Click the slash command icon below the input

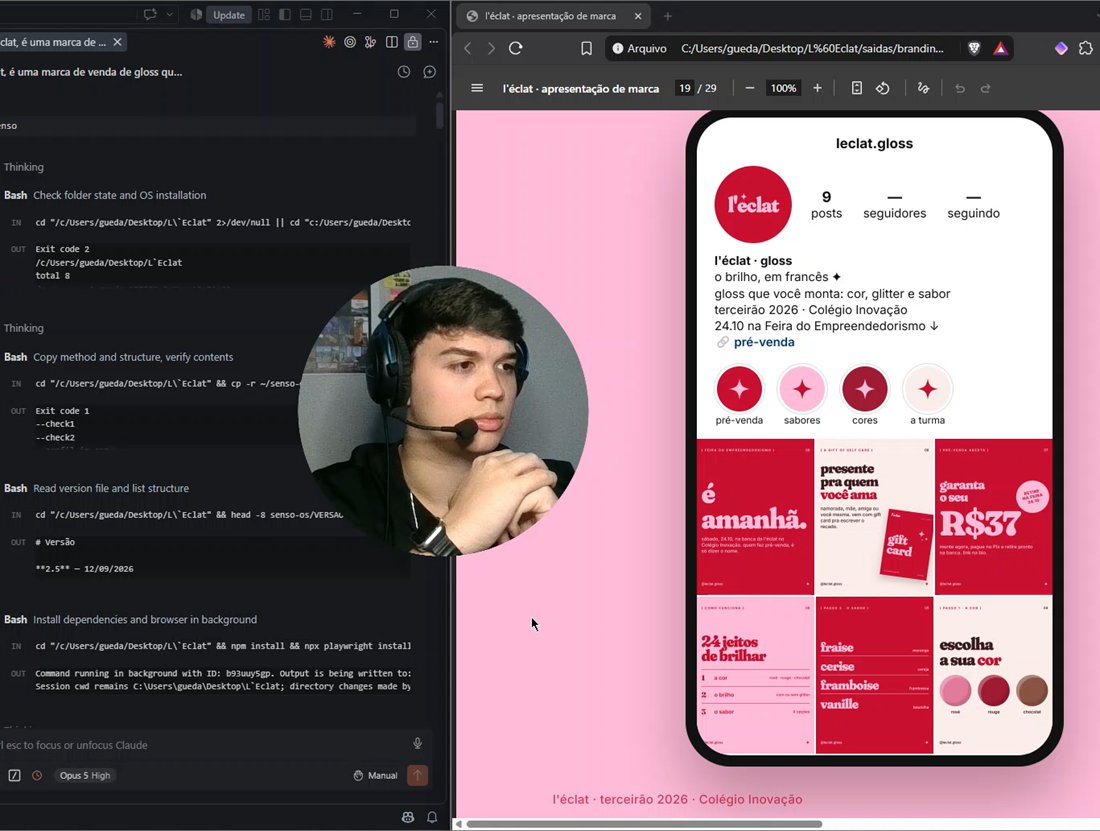coord(15,776)
